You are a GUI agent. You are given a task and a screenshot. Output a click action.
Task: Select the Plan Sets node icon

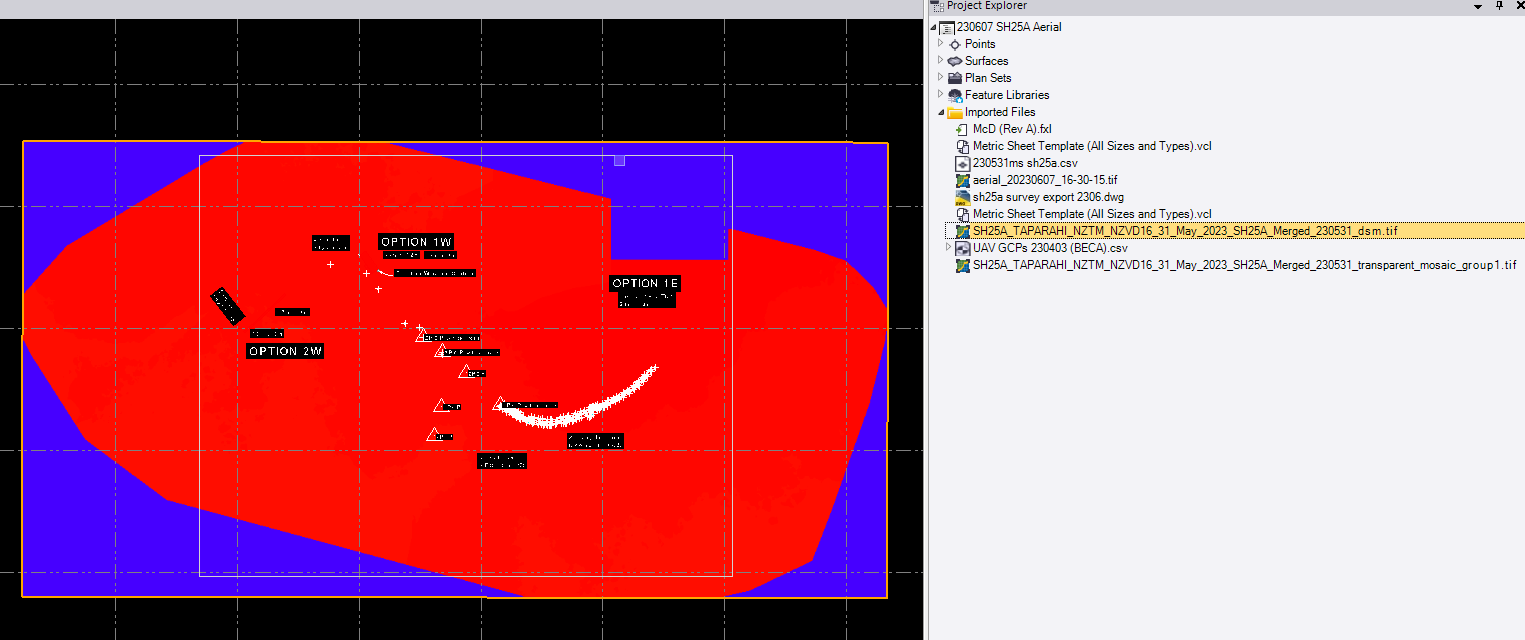(x=955, y=78)
